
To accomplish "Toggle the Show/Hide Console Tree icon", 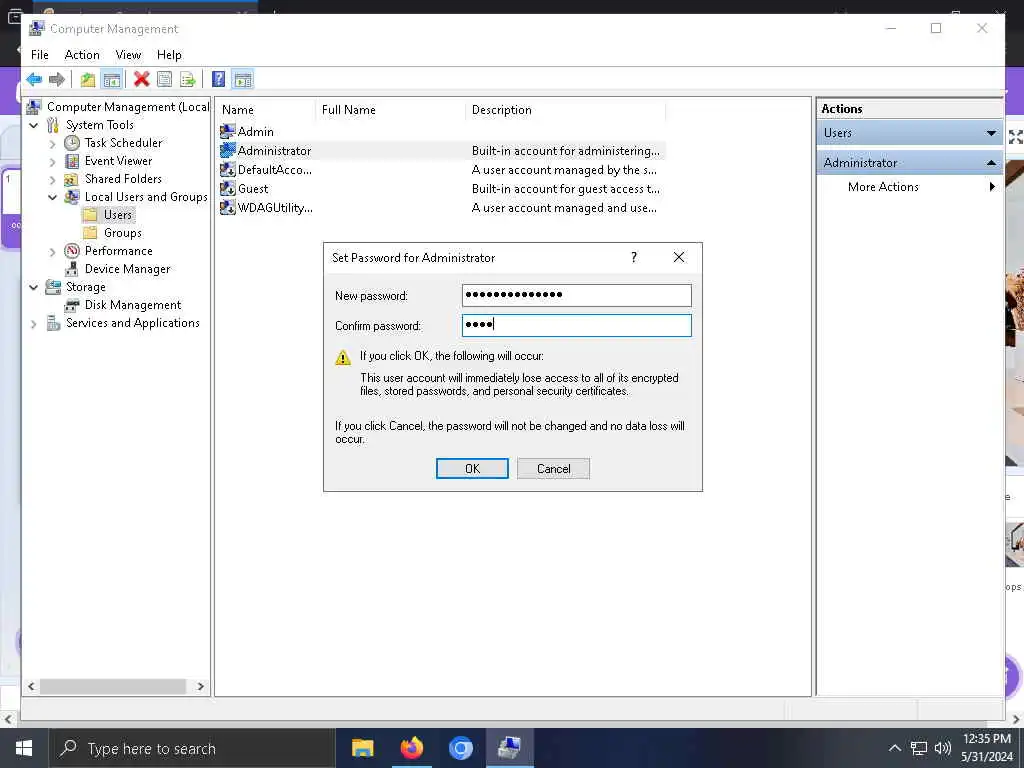I will 112,80.
